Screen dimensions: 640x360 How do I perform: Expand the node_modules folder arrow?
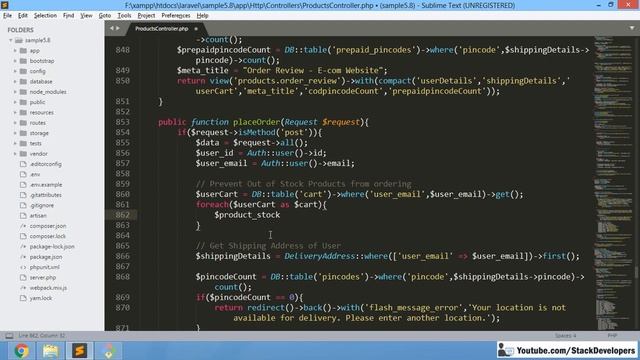coord(16,92)
